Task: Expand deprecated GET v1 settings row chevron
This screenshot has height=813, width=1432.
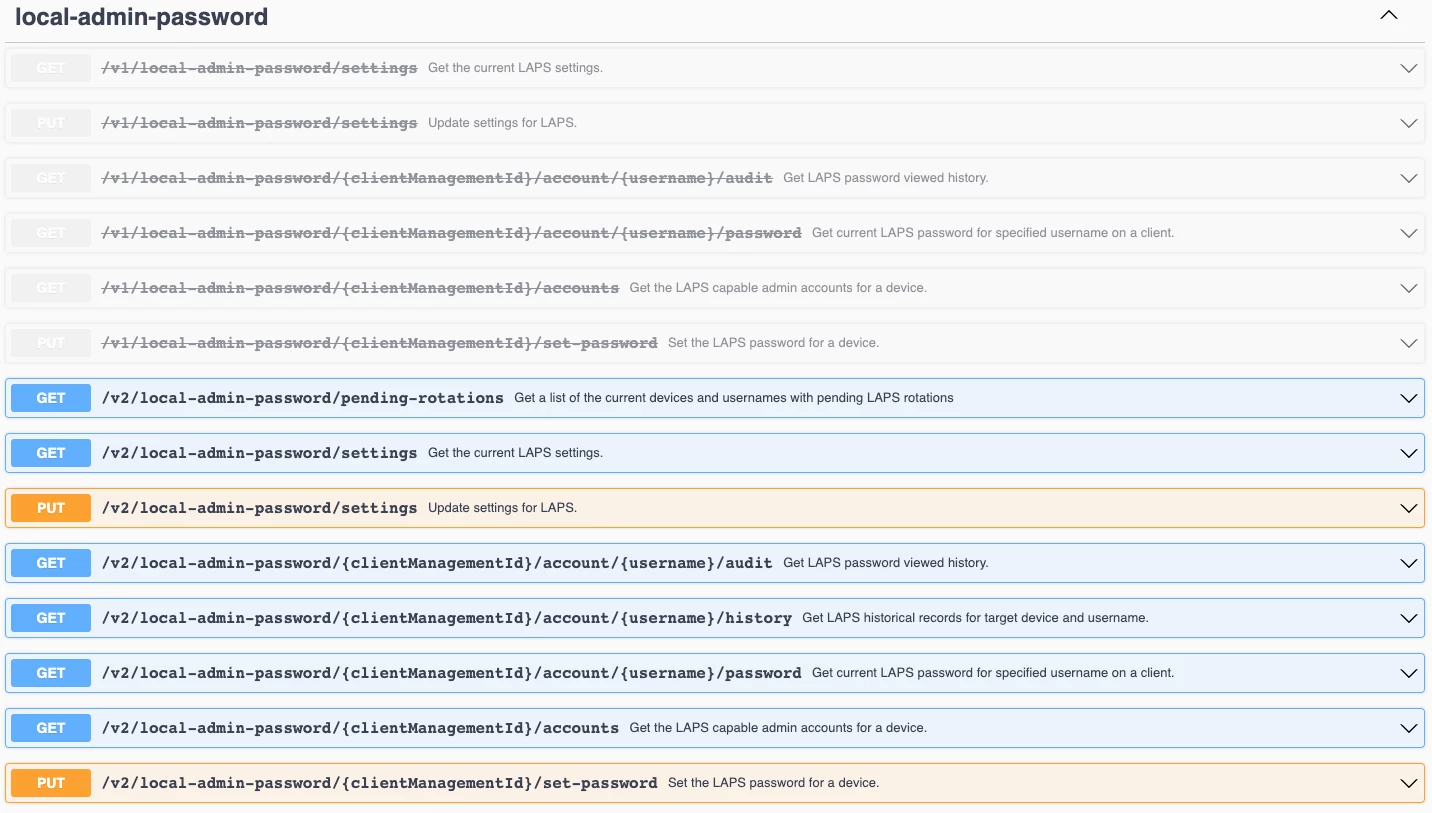Action: click(1409, 68)
